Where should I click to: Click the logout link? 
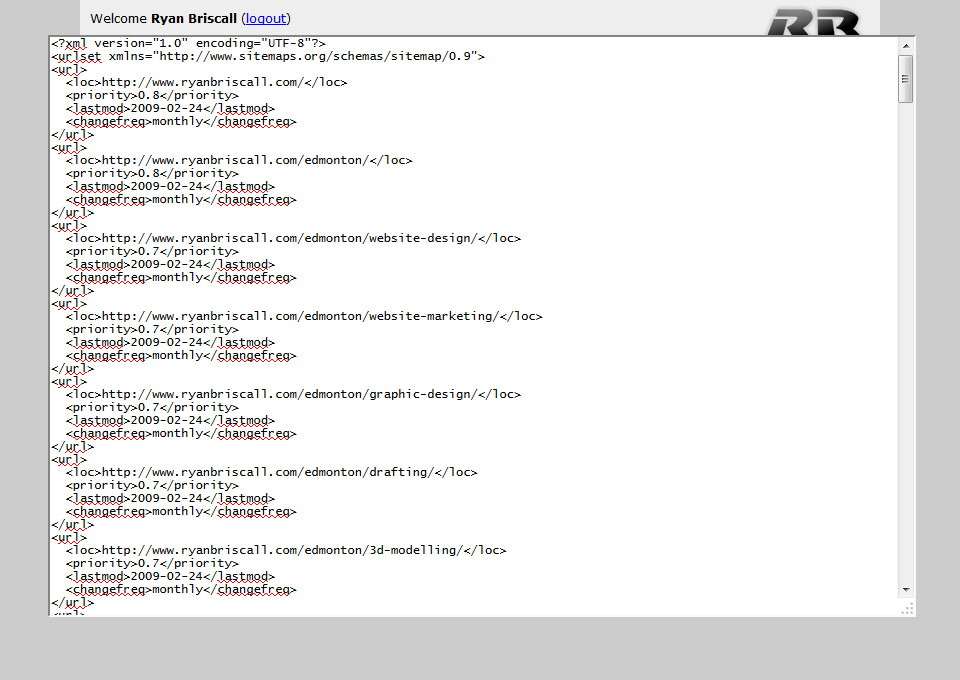point(266,18)
